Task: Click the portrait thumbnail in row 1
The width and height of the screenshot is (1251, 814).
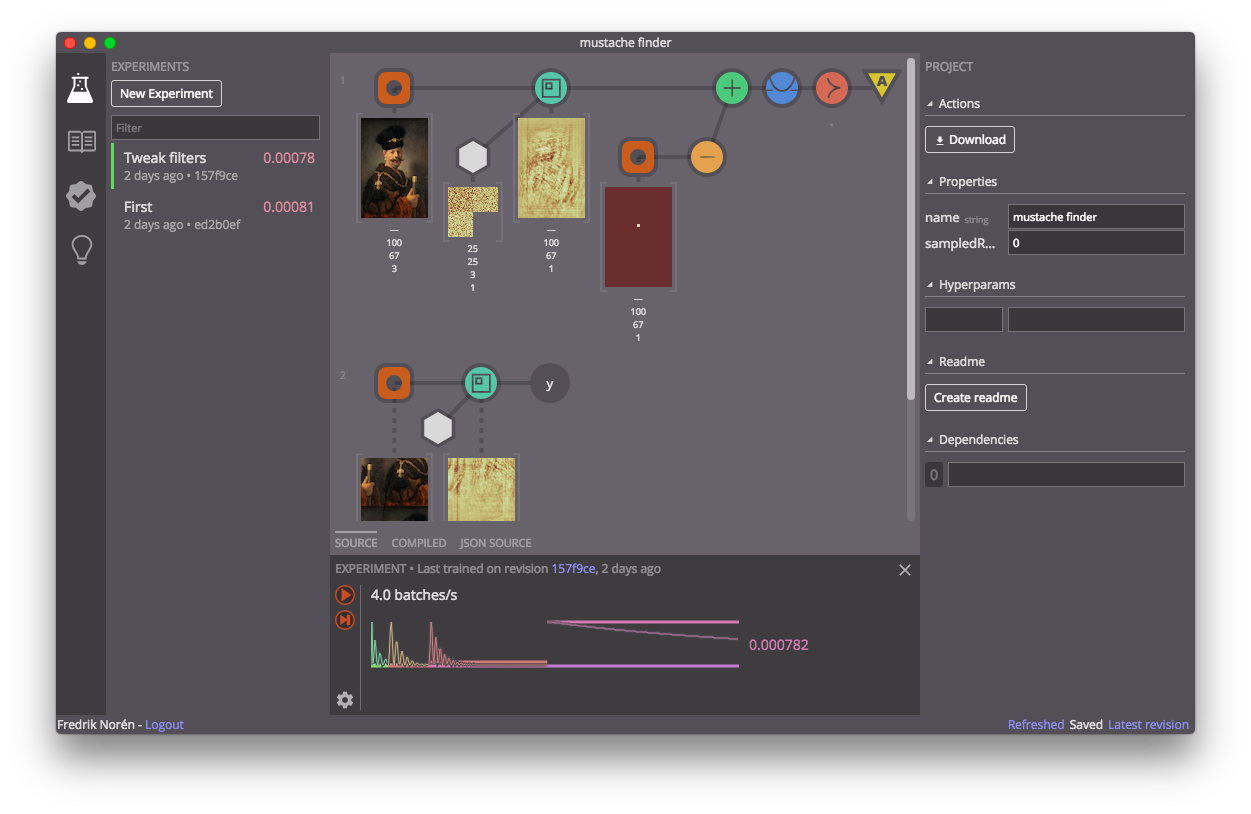Action: (394, 168)
